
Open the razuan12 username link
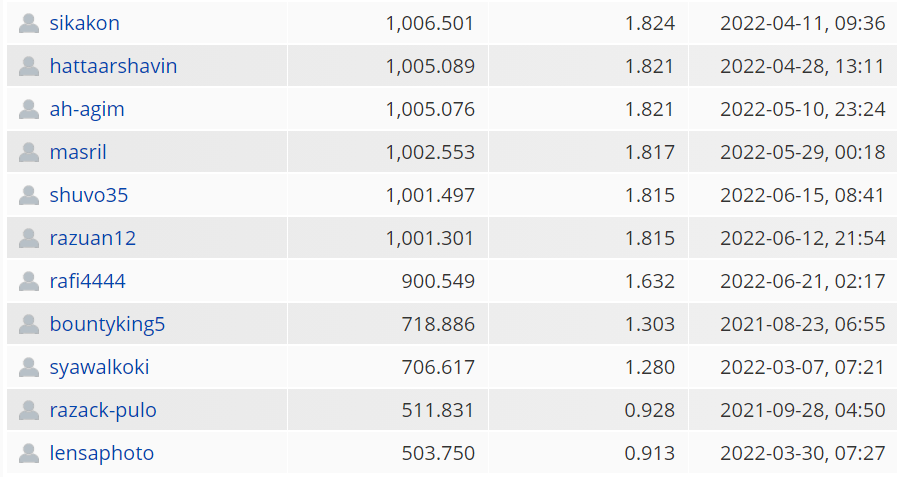coord(93,238)
